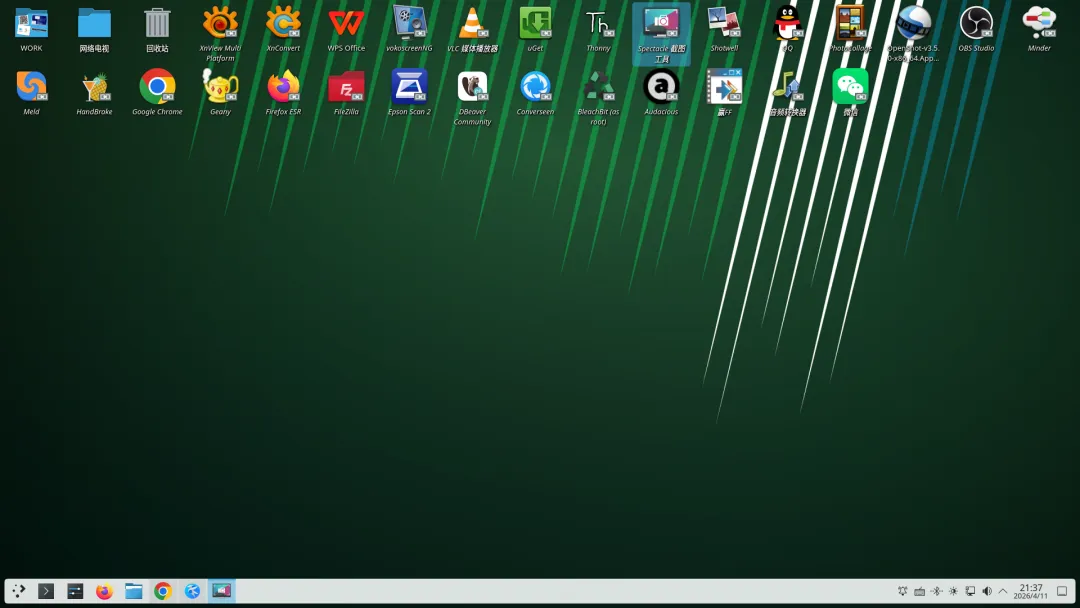The width and height of the screenshot is (1080, 608).
Task: Open the screen brightness tray icon
Action: pyautogui.click(x=953, y=591)
